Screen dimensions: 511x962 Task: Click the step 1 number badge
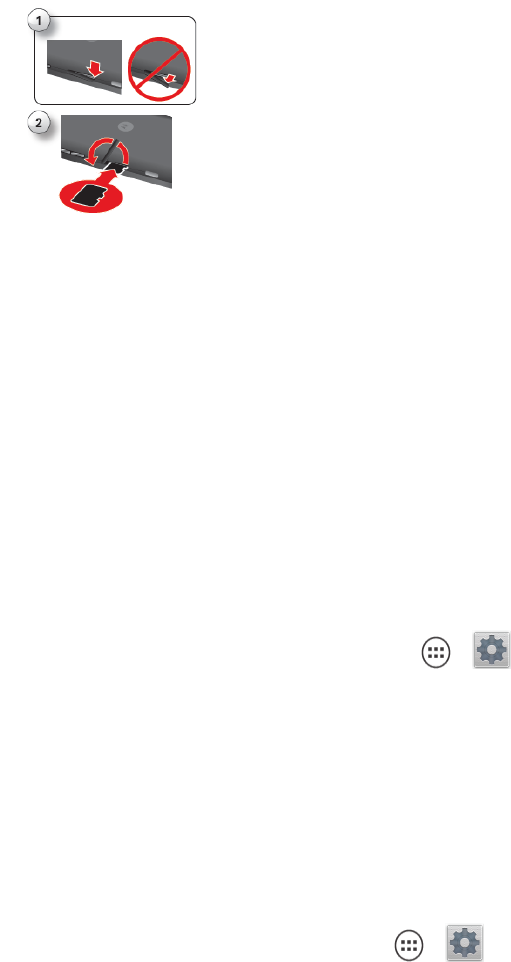[39, 21]
